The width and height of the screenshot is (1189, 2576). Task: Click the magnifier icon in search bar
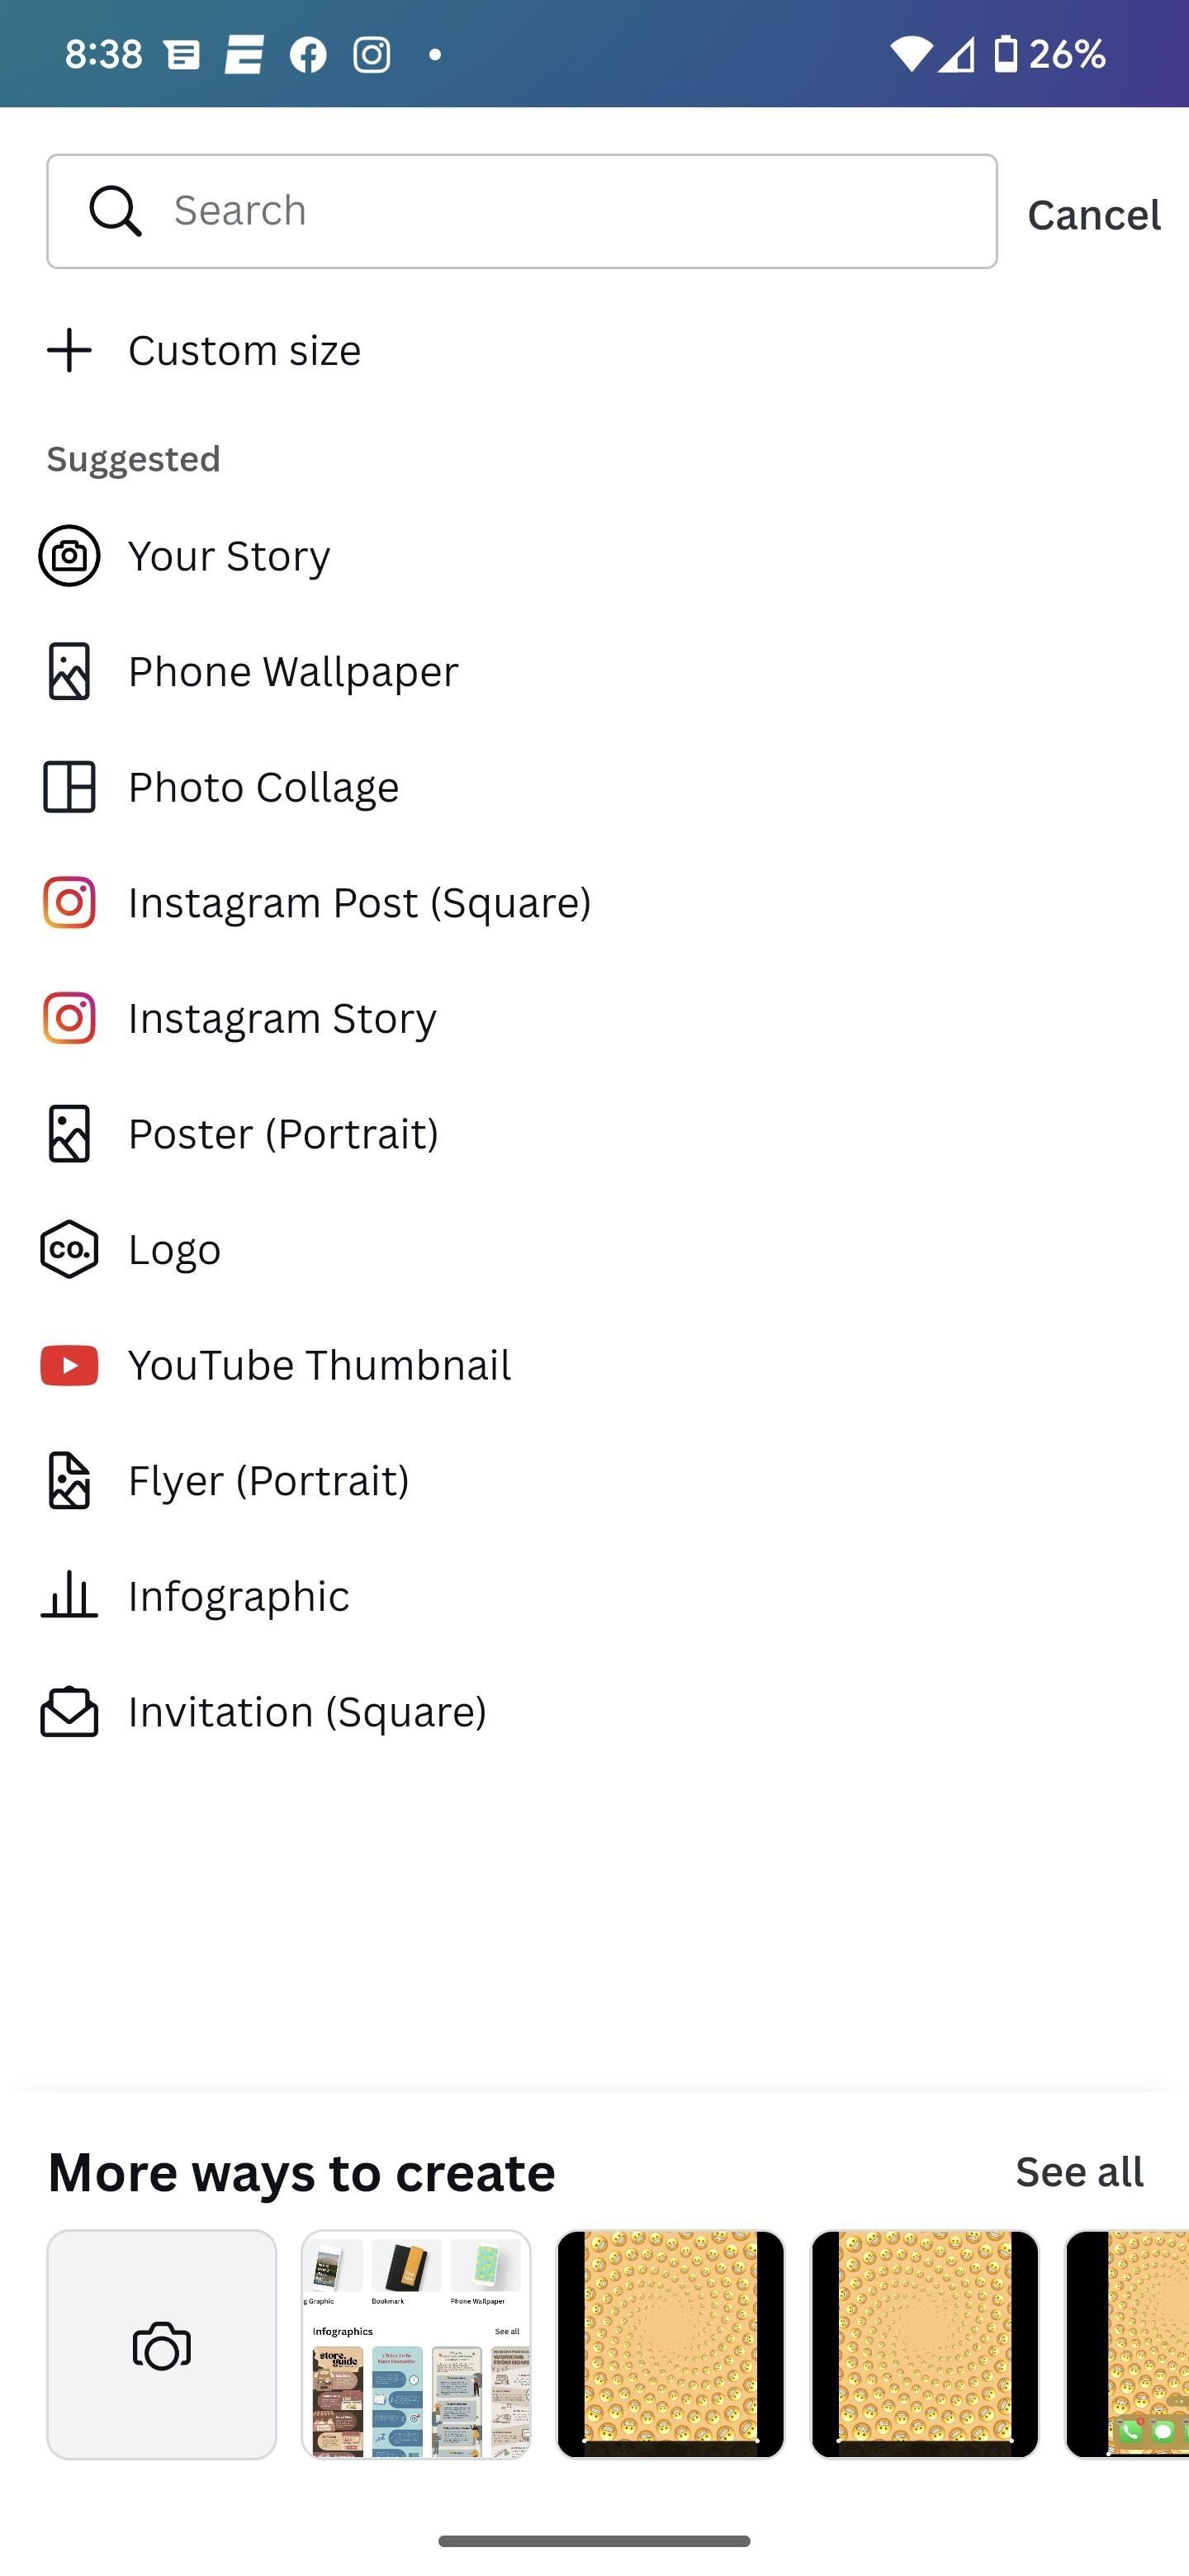click(115, 211)
